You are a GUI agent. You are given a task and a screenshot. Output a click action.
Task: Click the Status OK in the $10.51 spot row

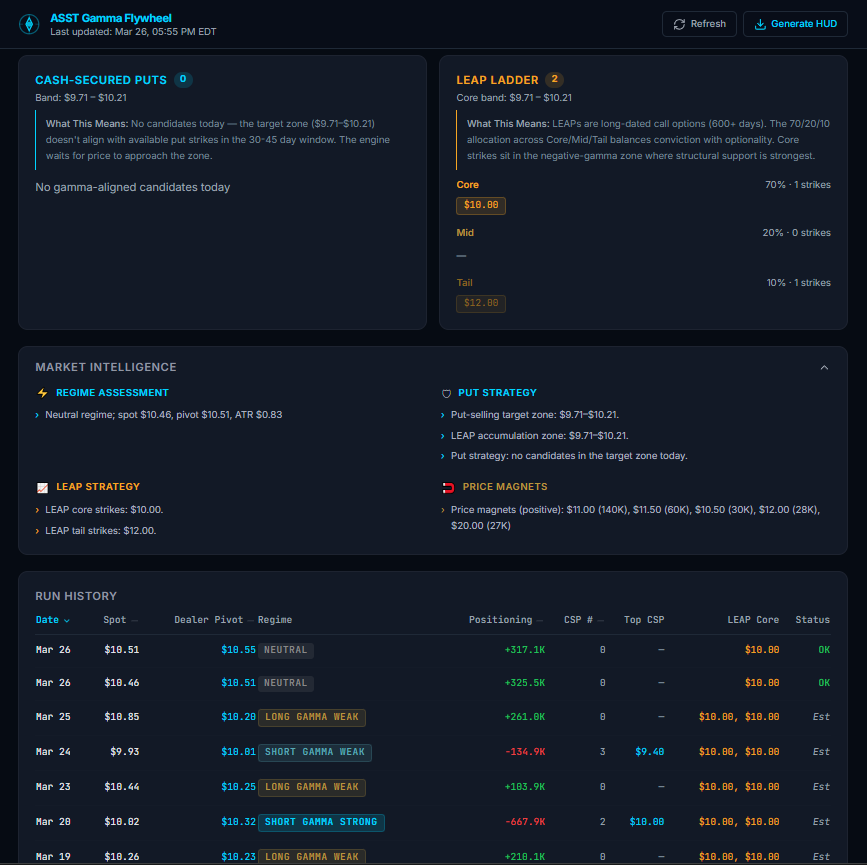824,650
